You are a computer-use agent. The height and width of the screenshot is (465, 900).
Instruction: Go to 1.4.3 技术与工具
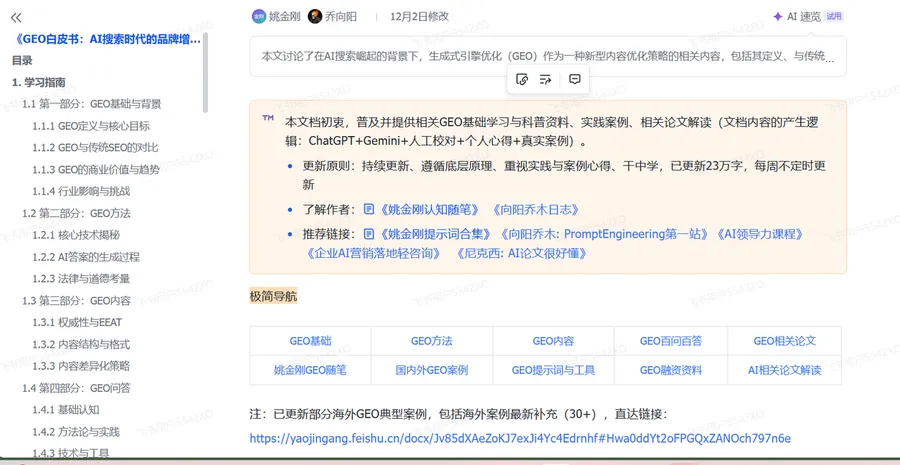(71, 453)
